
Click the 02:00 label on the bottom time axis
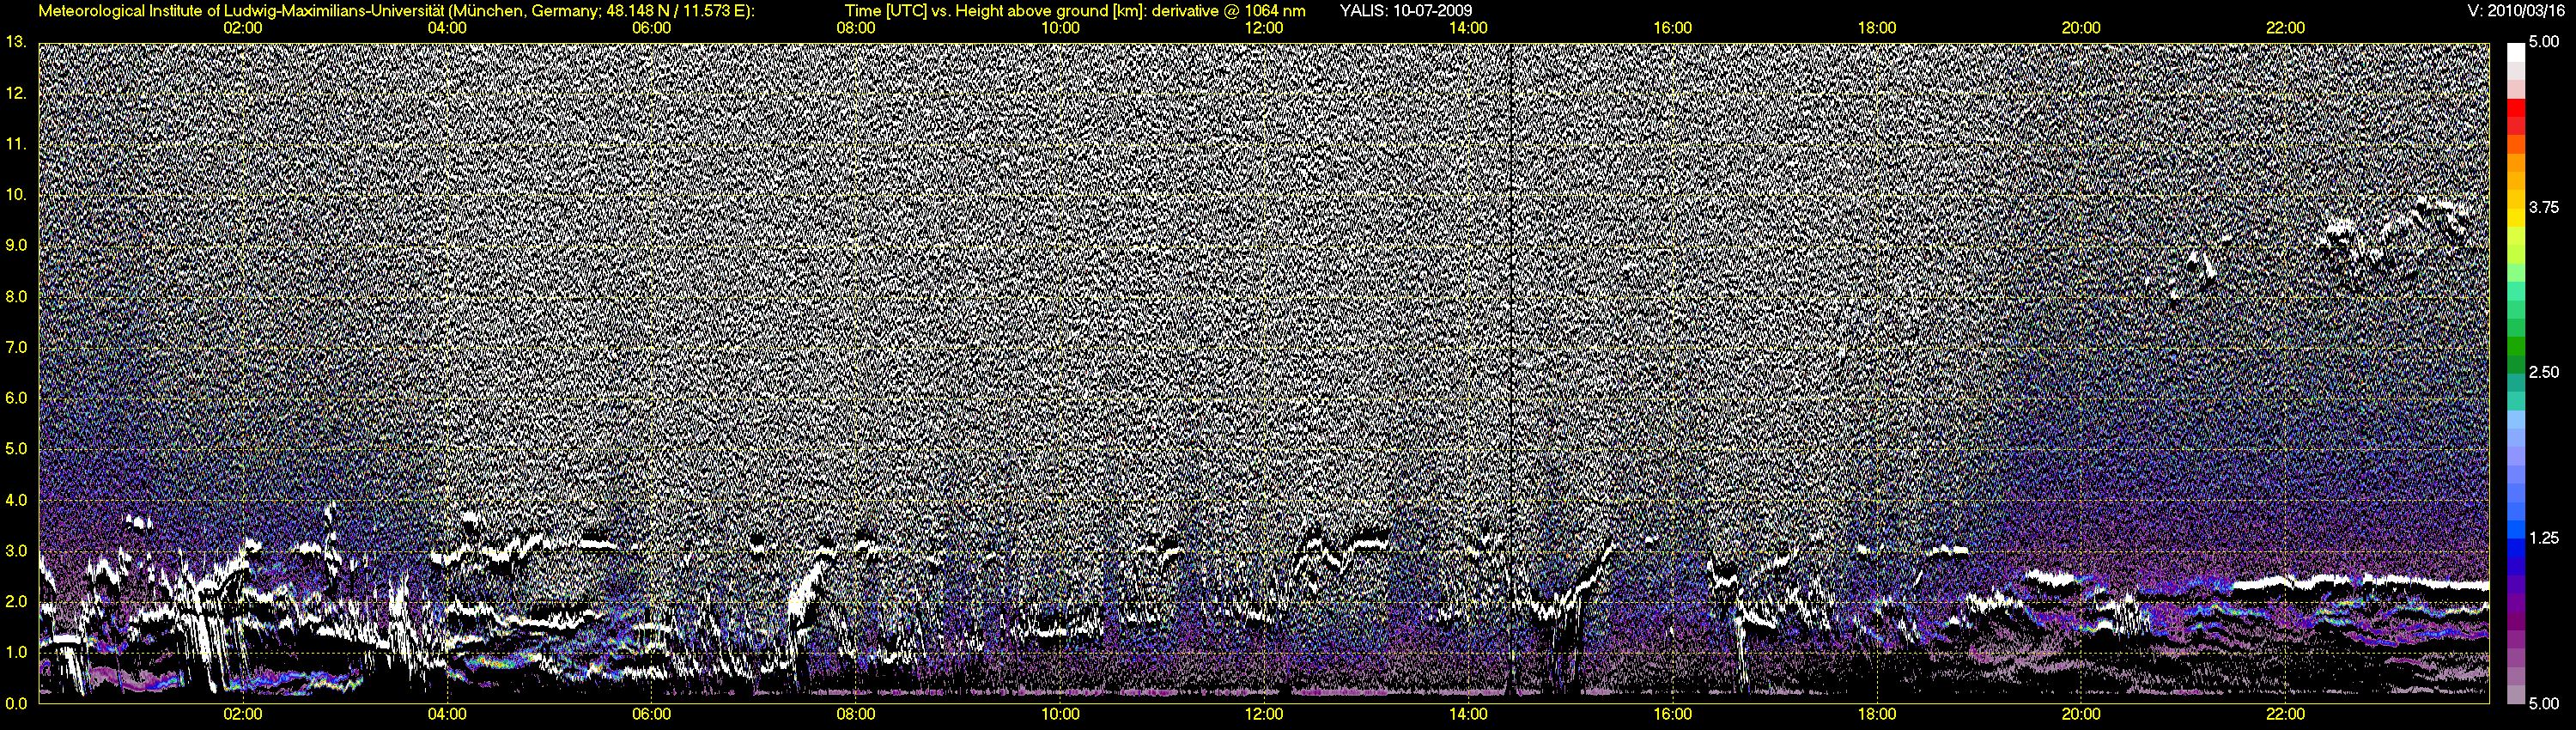(x=243, y=714)
